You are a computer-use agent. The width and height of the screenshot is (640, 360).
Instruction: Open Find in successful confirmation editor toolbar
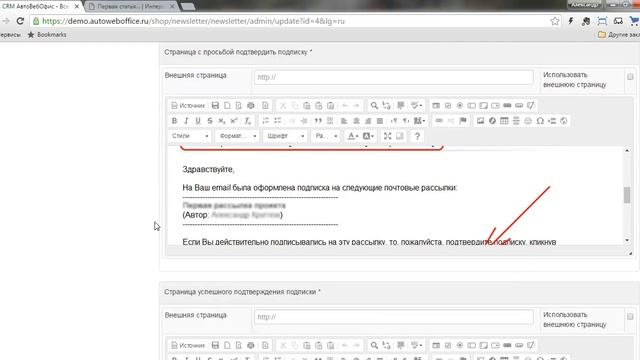(x=374, y=345)
